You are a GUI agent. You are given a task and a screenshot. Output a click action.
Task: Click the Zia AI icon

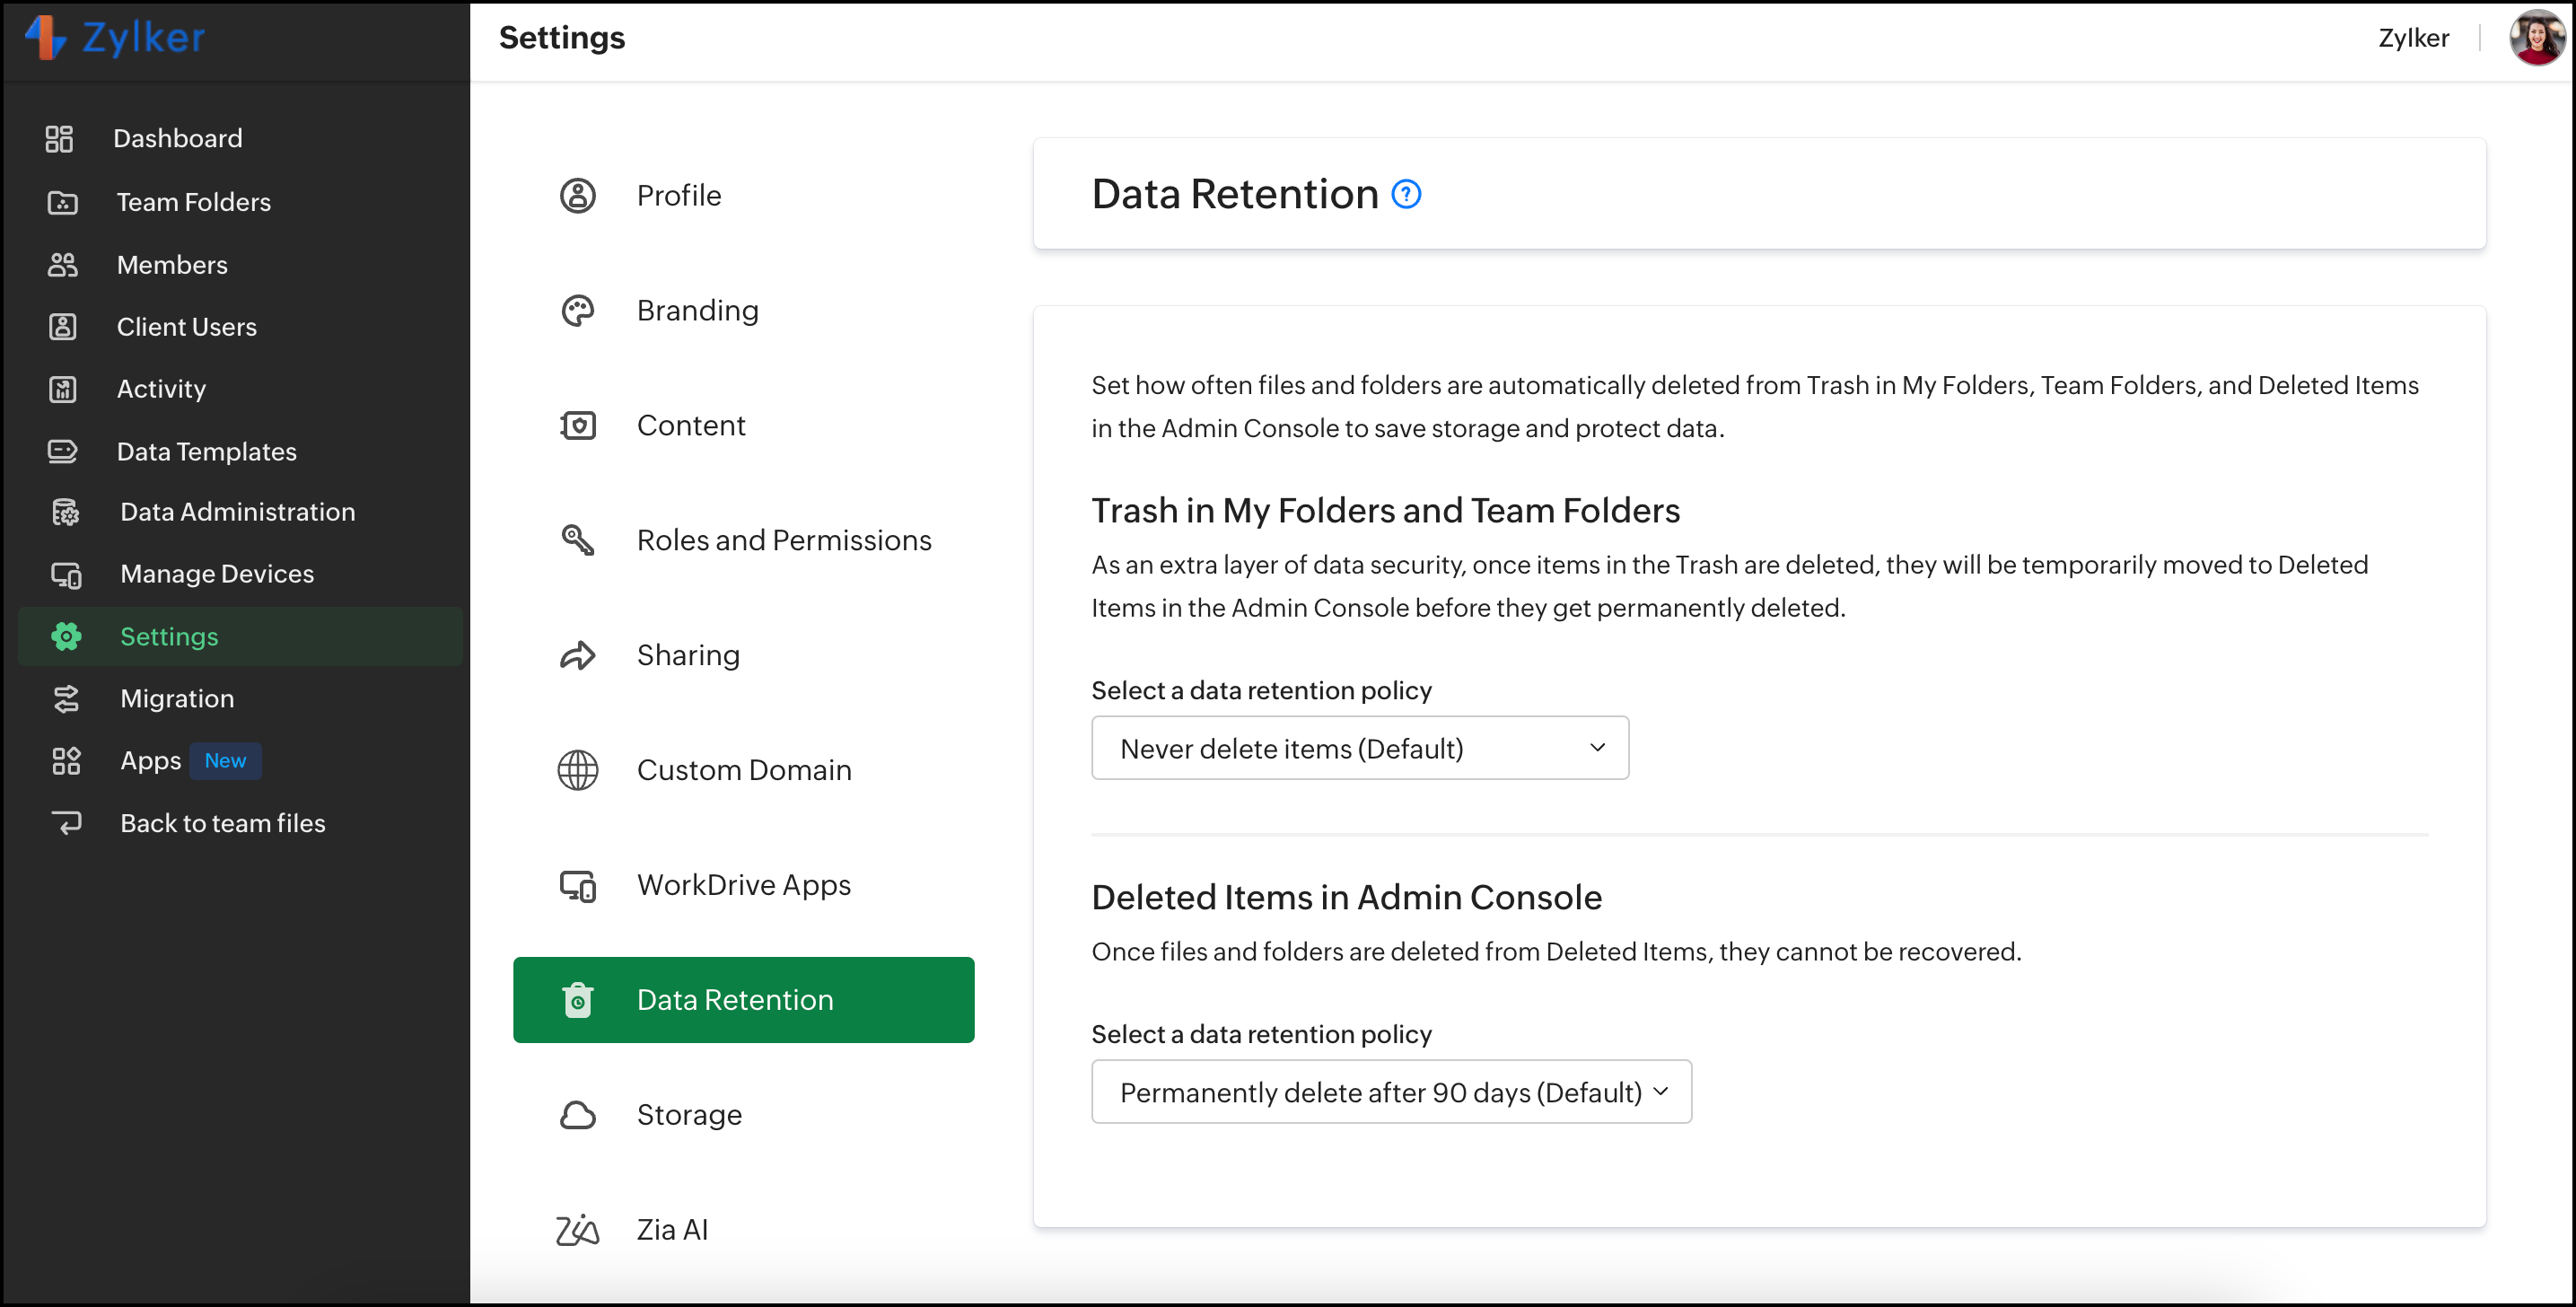[x=577, y=1230]
